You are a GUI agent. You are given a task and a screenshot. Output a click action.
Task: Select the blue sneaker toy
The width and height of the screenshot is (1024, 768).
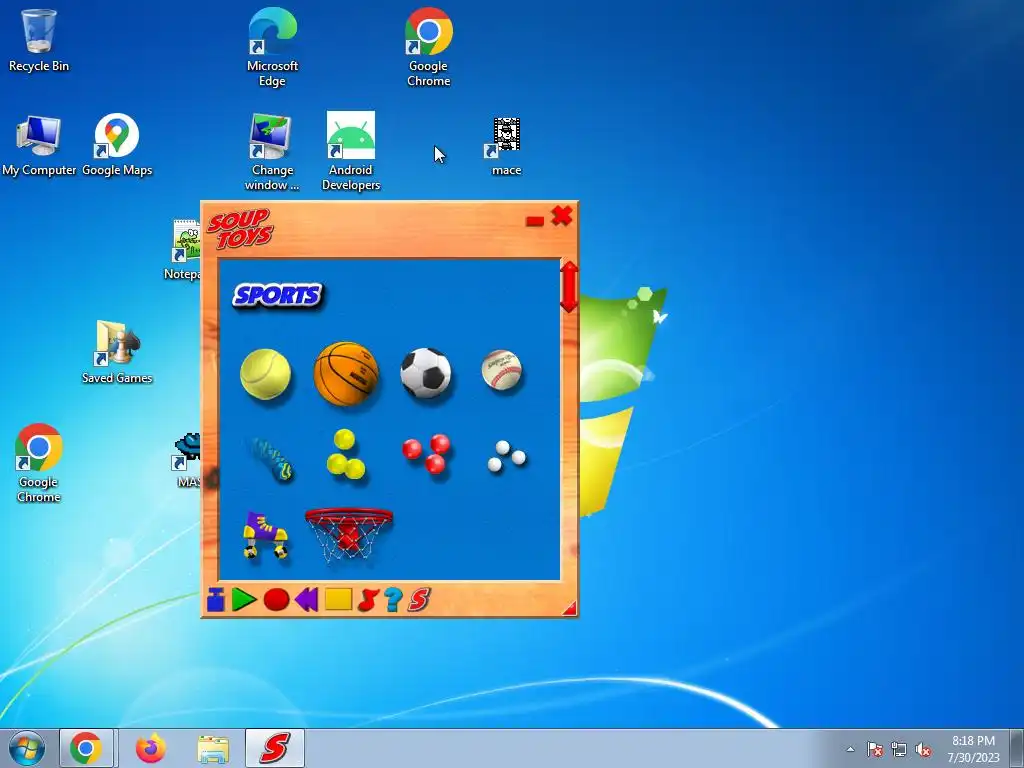pos(271,458)
